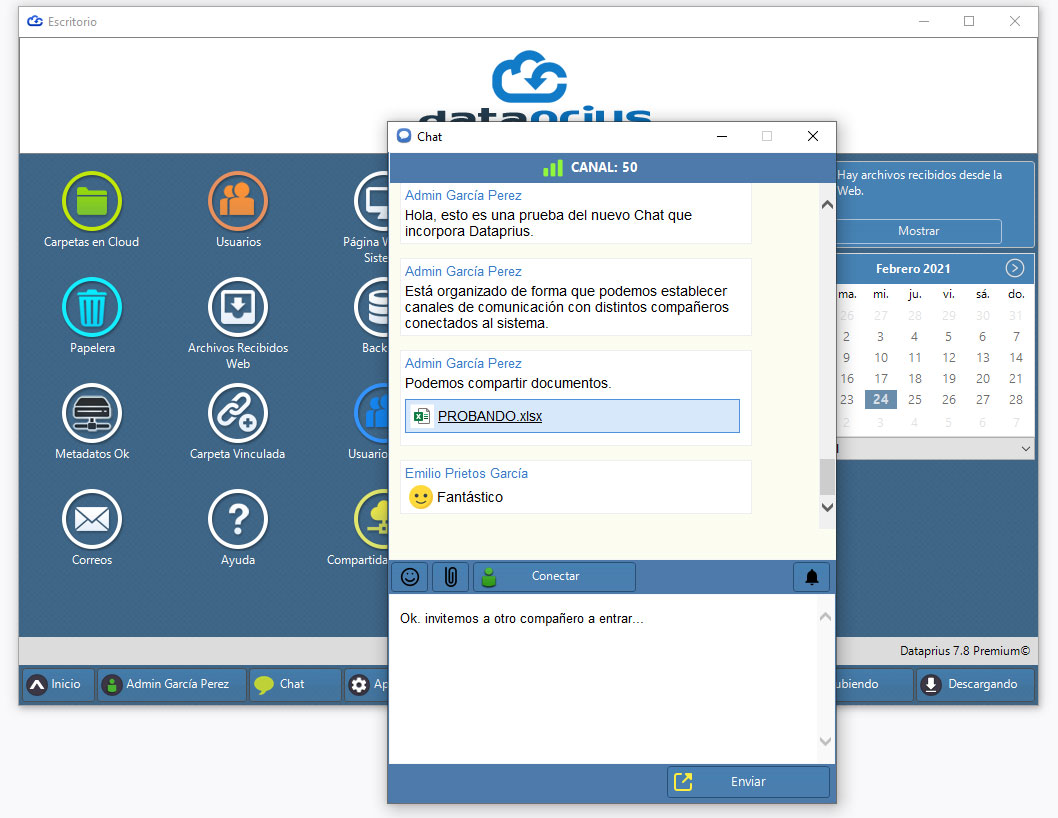
Task: Open the Inicio menu in taskbar
Action: [57, 684]
